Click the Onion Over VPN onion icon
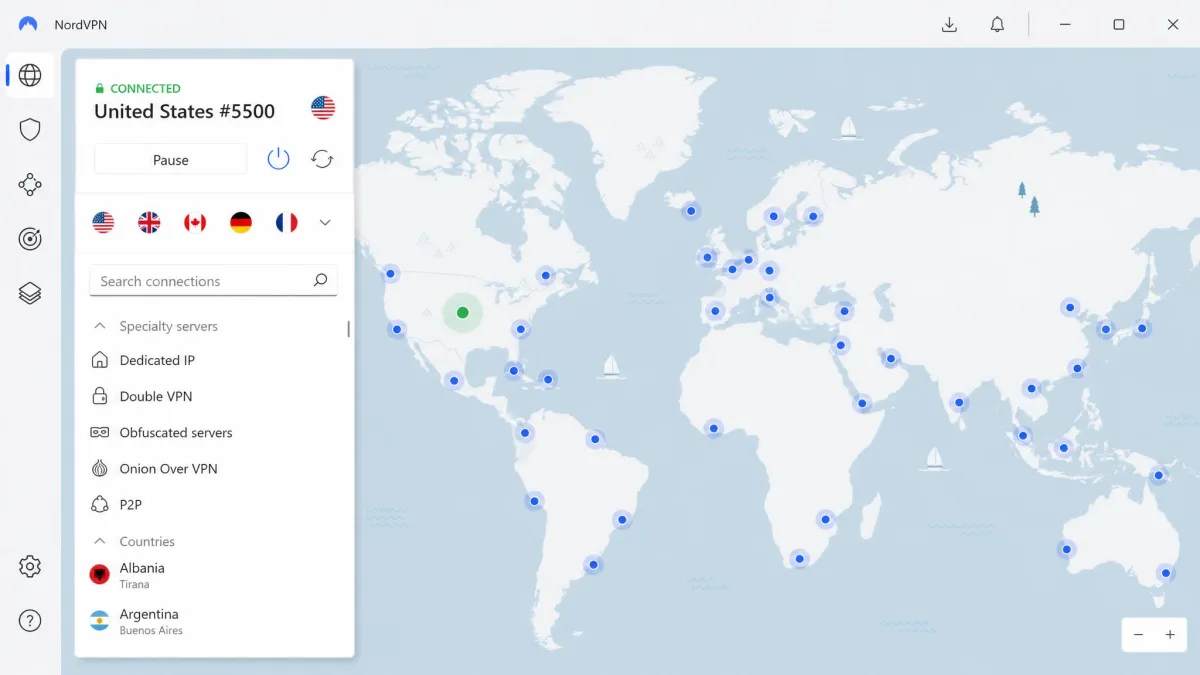Viewport: 1200px width, 675px height. (x=100, y=468)
